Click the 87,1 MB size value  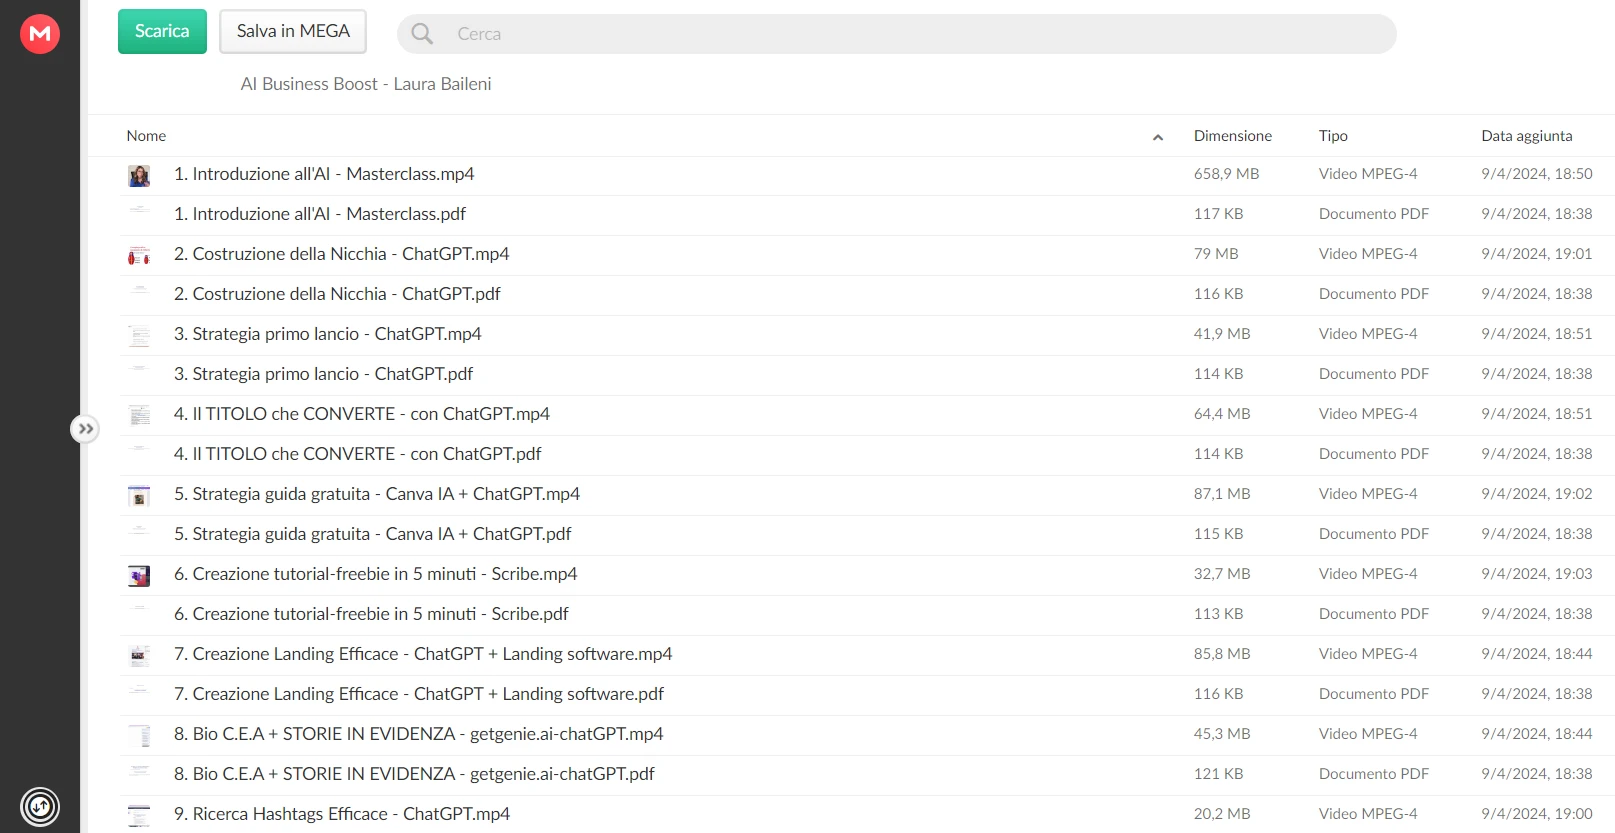1222,494
